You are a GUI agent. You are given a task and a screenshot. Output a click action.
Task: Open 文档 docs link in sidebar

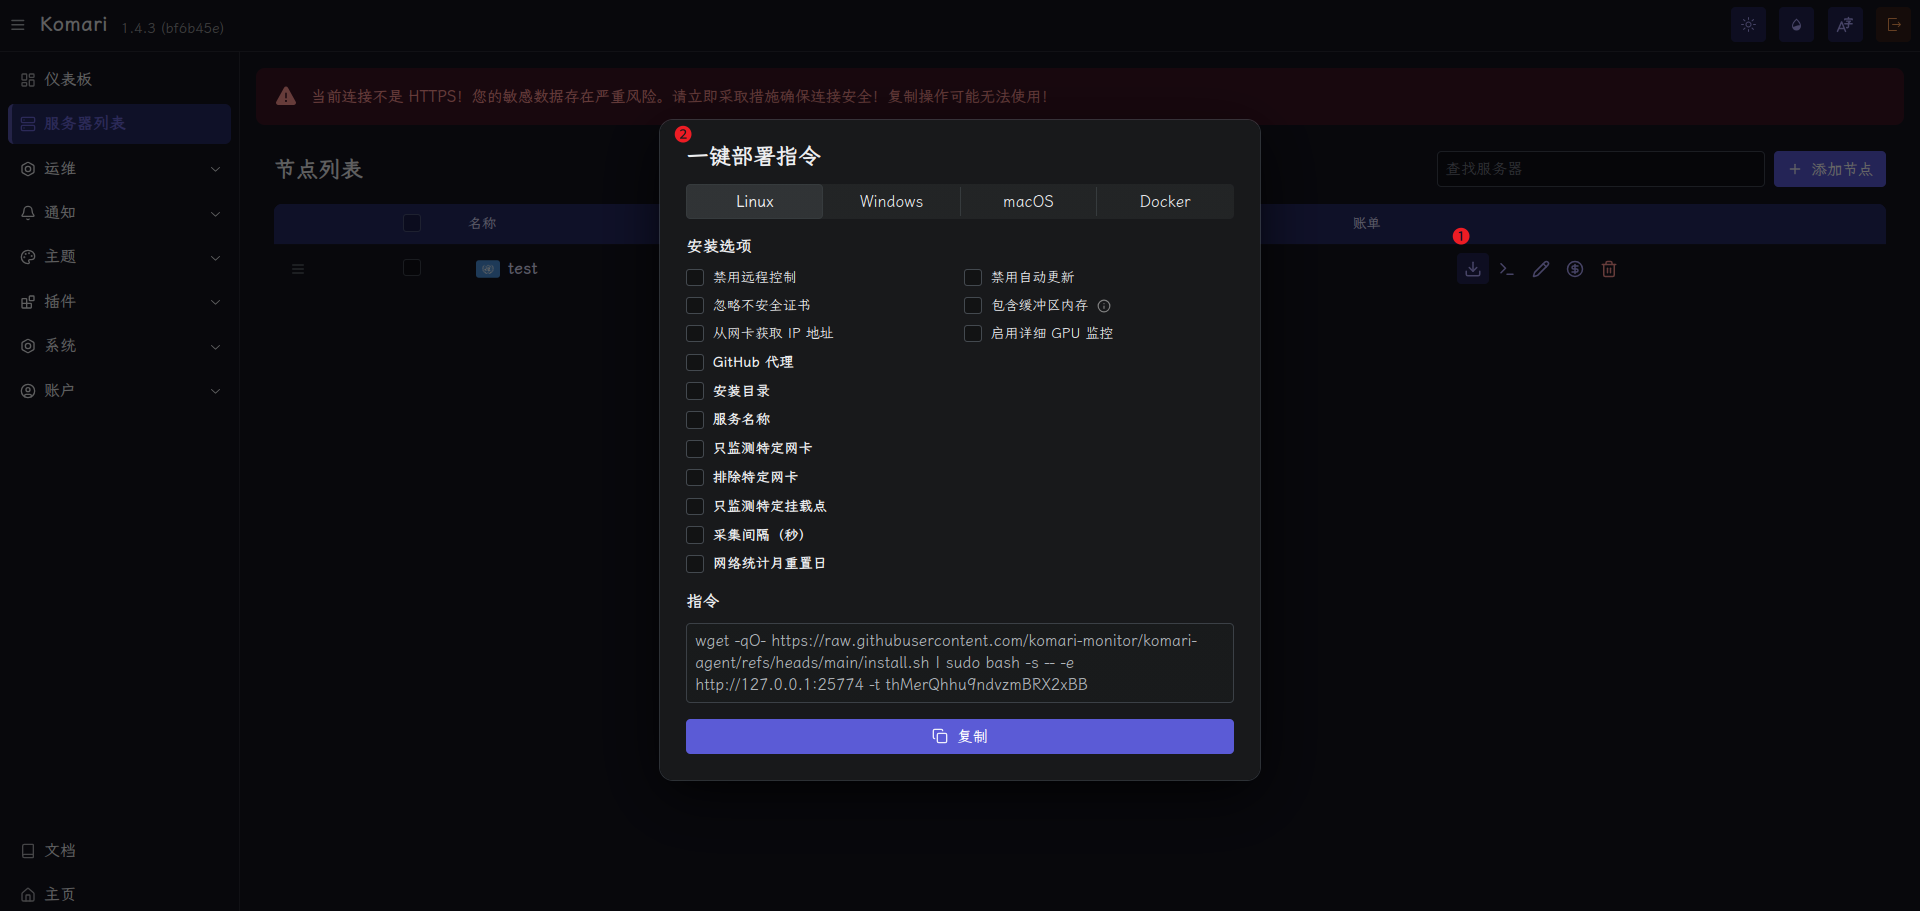(119, 850)
